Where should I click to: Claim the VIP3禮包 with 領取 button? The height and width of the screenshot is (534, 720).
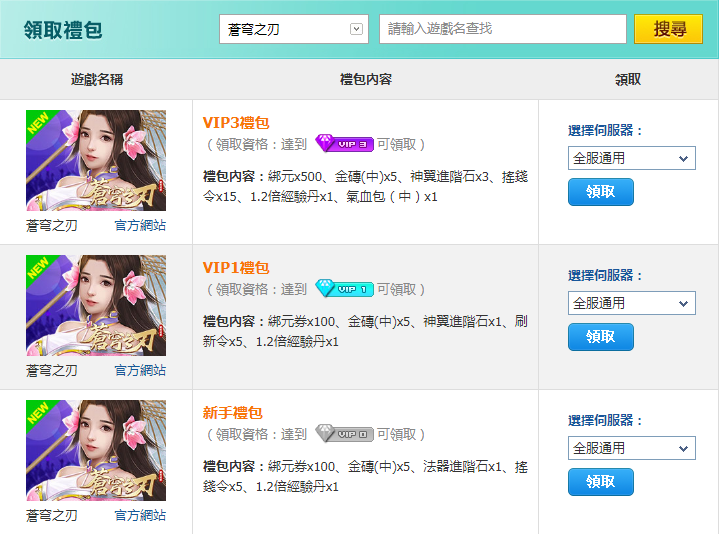pyautogui.click(x=601, y=192)
